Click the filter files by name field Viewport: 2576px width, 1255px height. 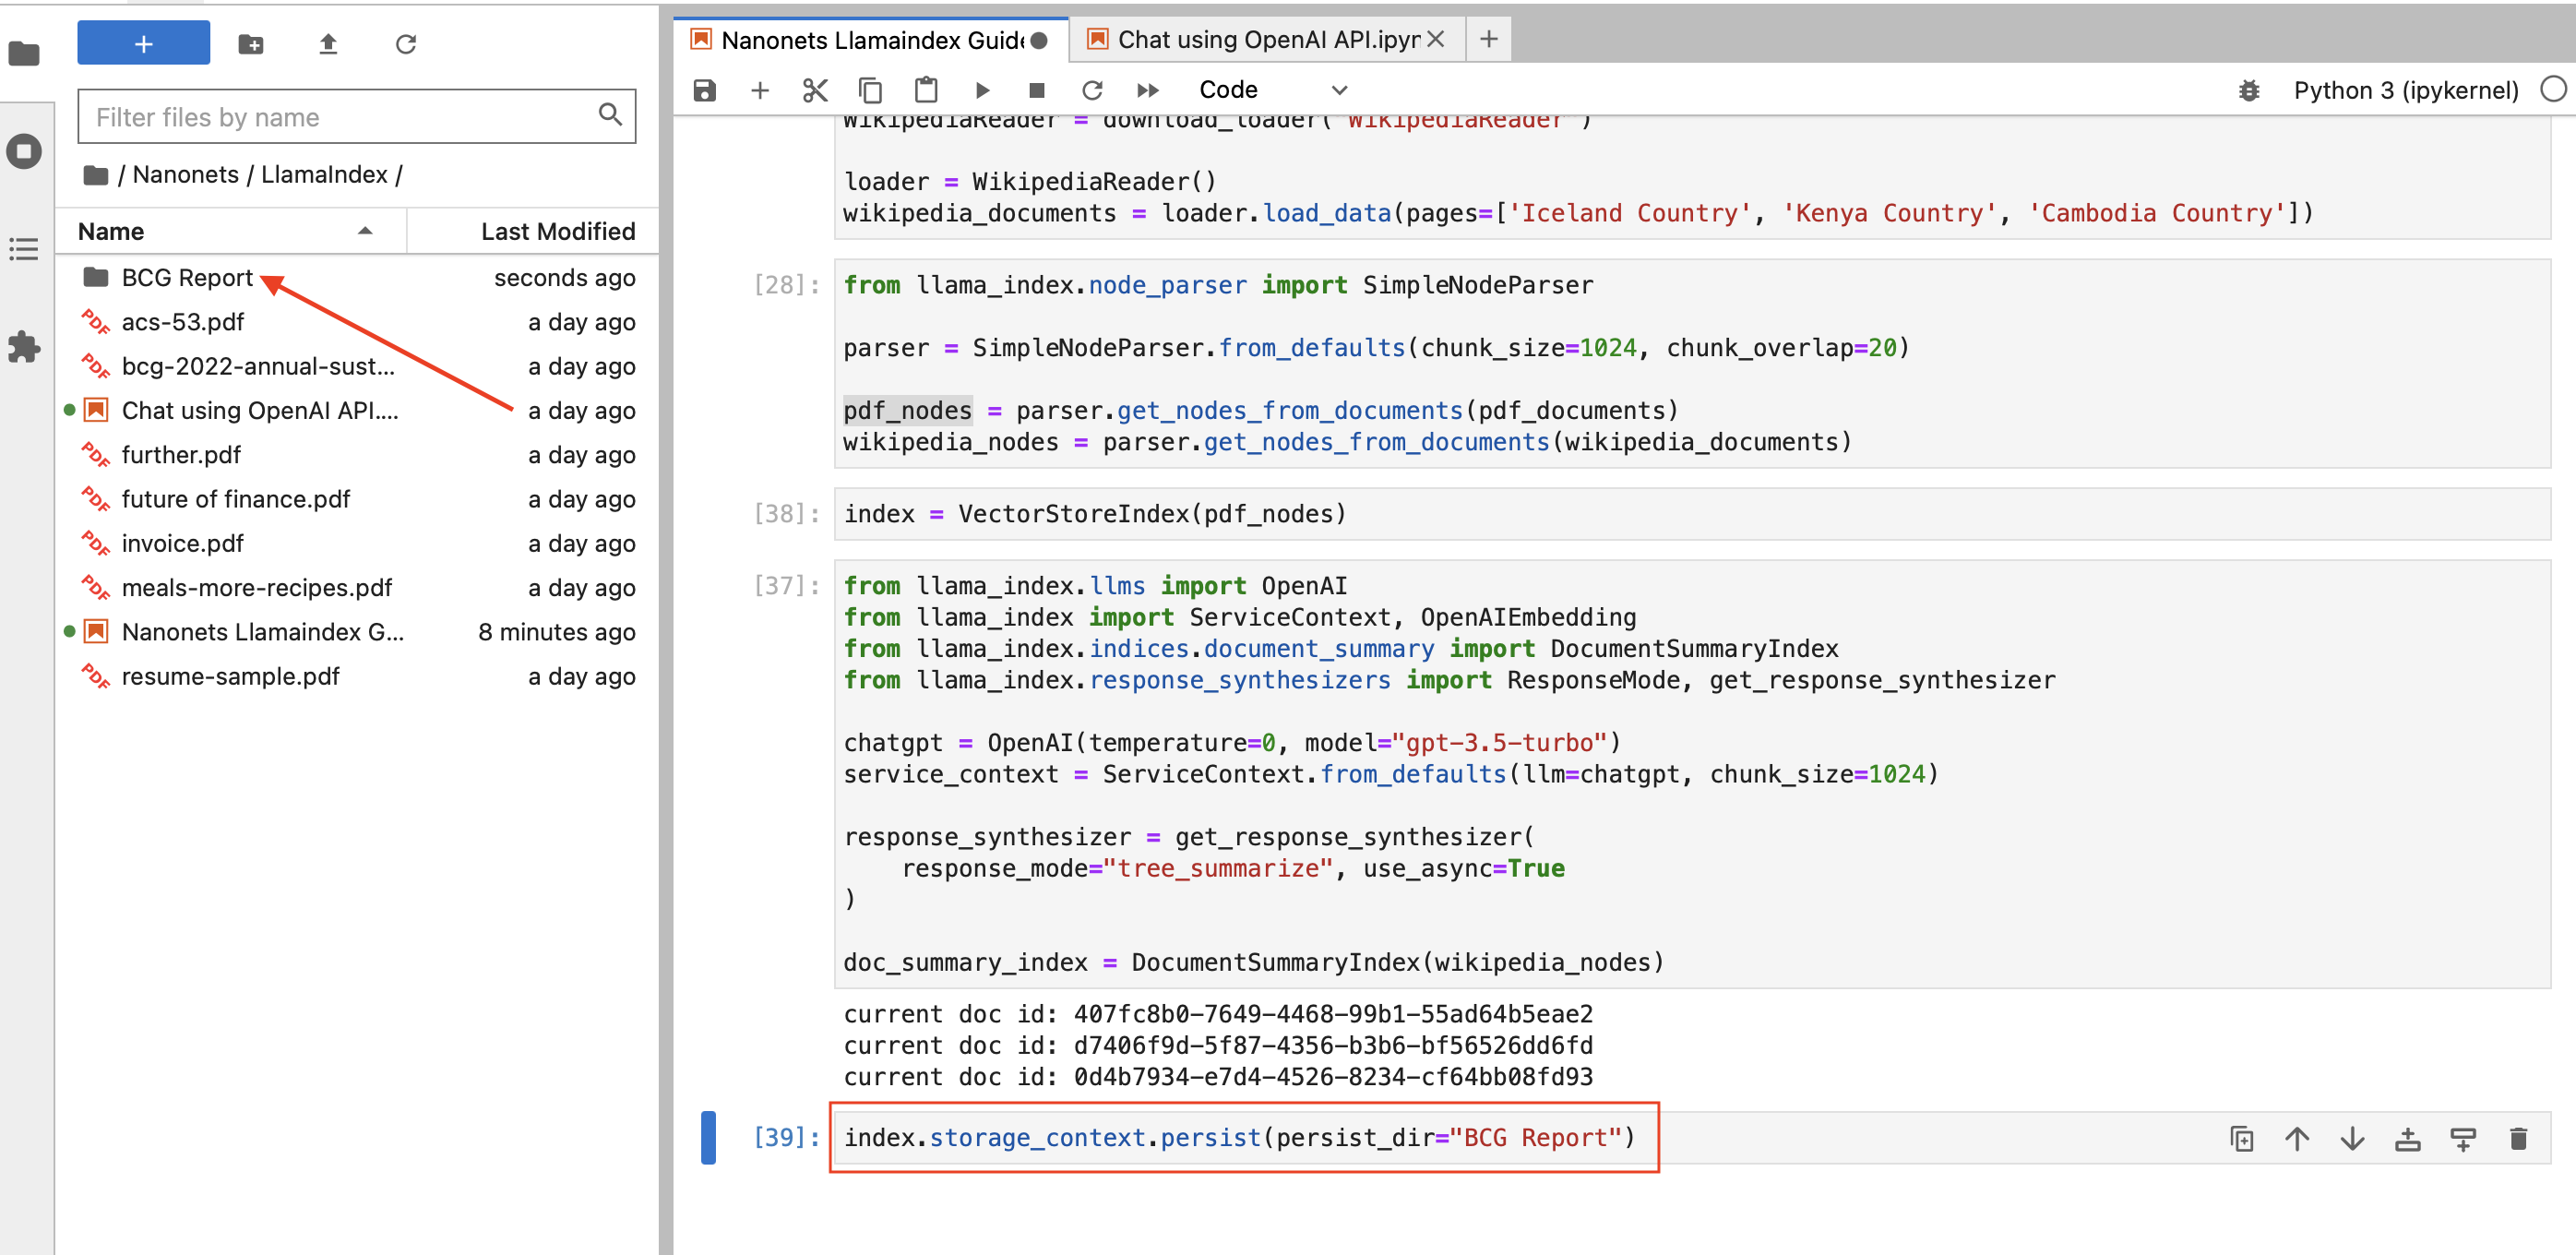pyautogui.click(x=342, y=117)
